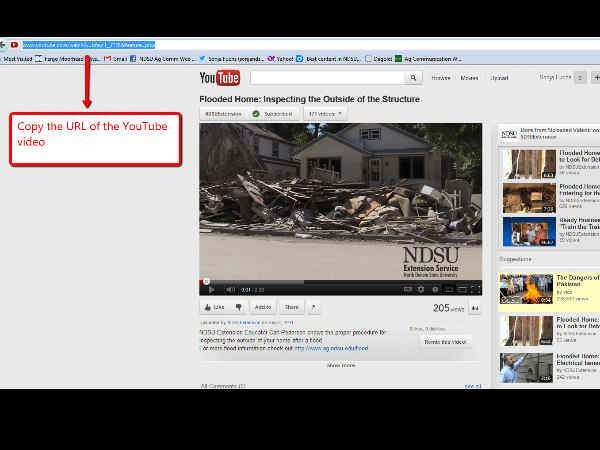Like the video with thumbs up
This screenshot has height=450, width=600.
214,307
